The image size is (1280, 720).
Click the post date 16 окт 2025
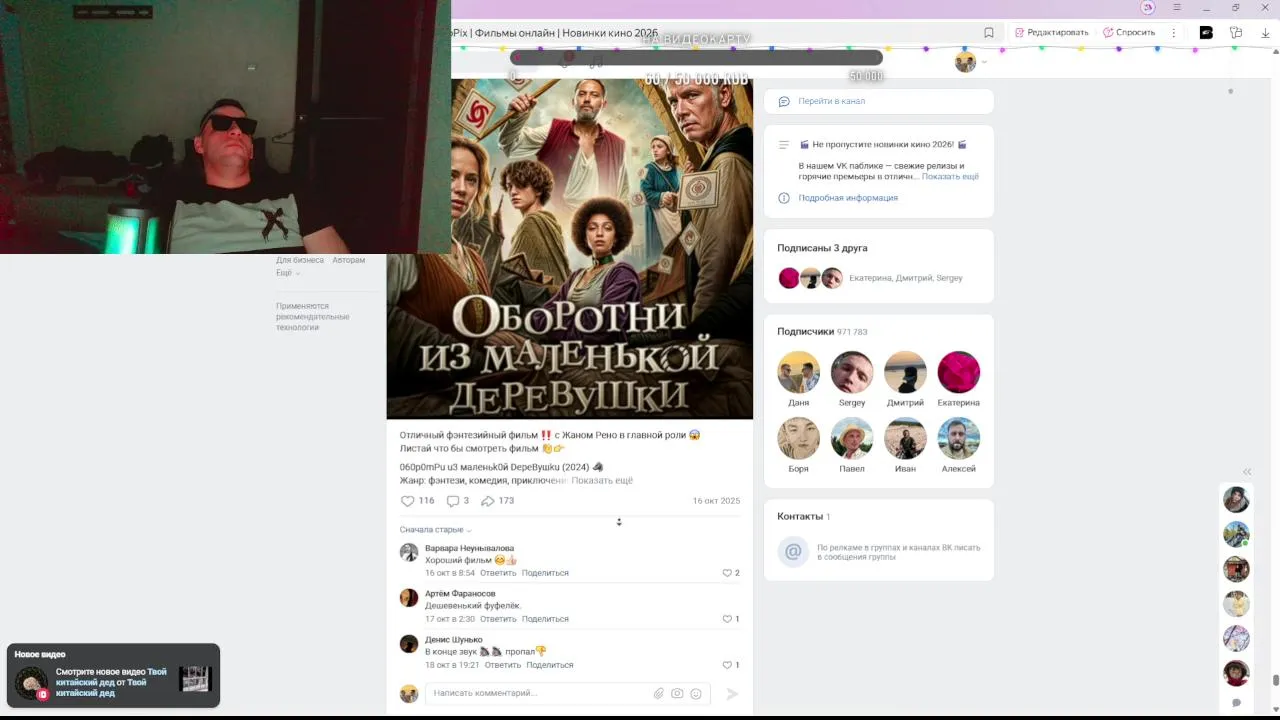pyautogui.click(x=716, y=501)
